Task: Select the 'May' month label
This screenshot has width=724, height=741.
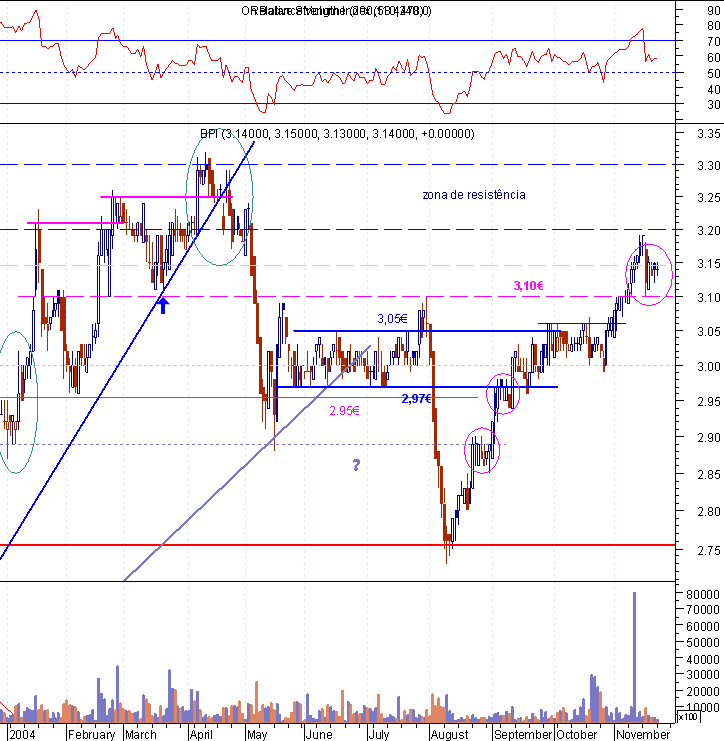Action: [257, 734]
